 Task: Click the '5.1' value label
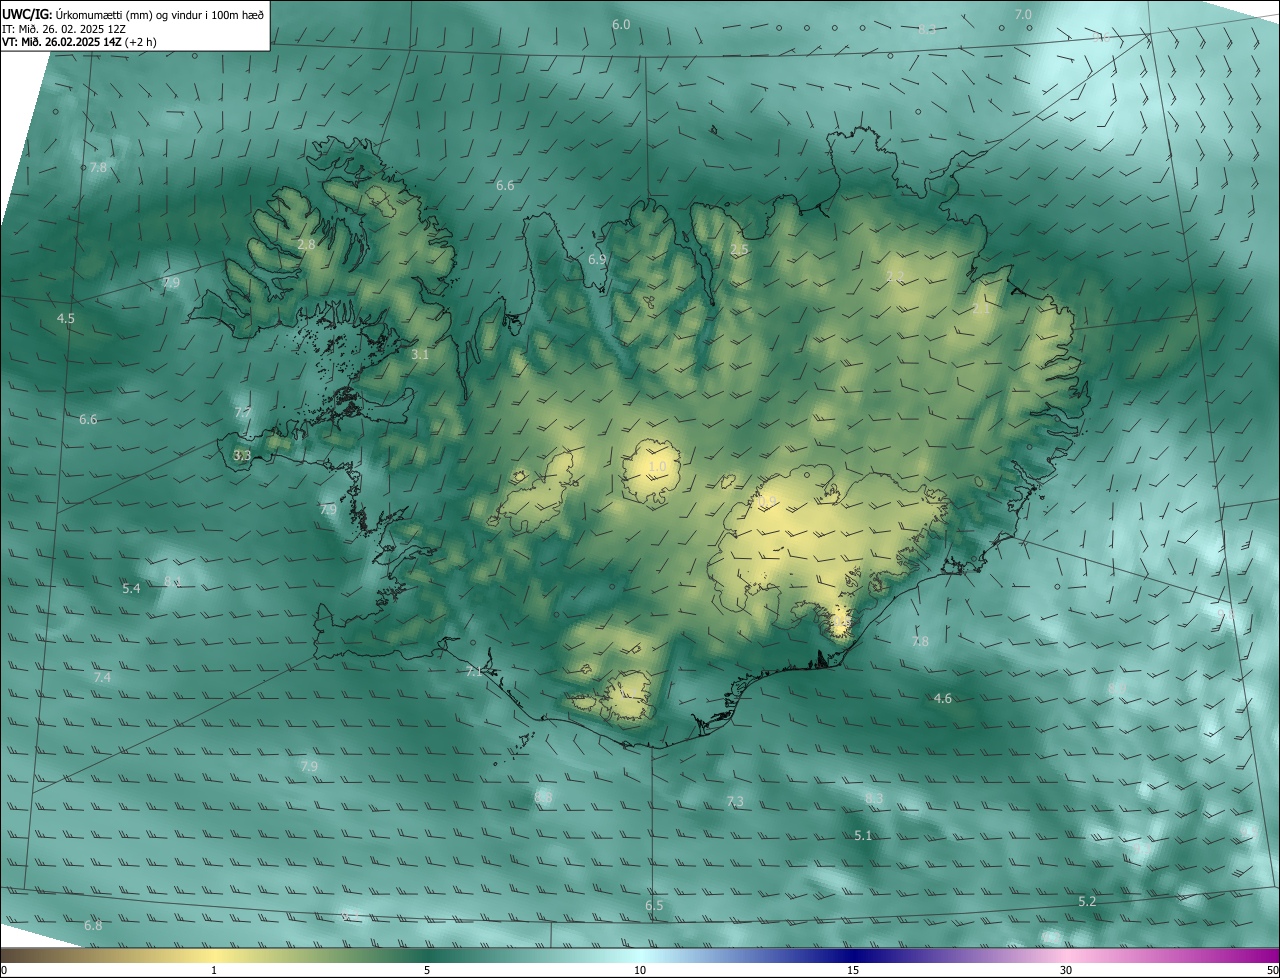864,835
